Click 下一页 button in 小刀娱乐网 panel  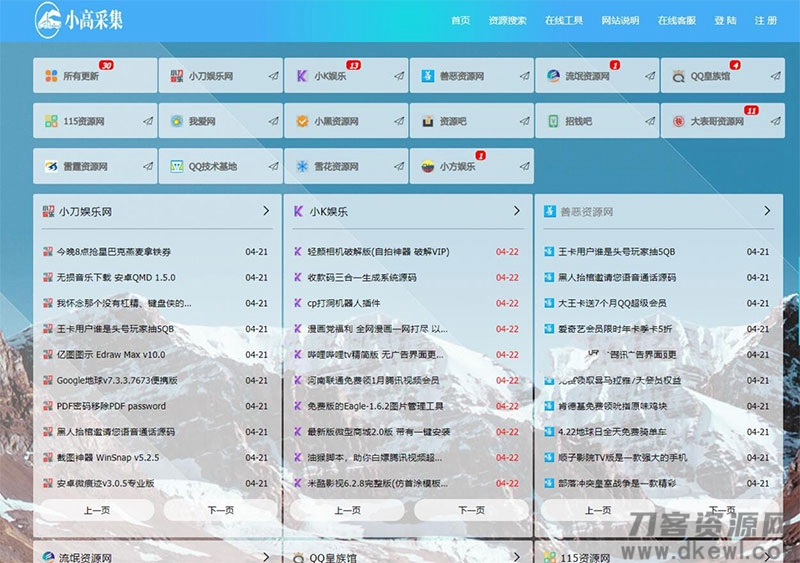click(x=220, y=509)
